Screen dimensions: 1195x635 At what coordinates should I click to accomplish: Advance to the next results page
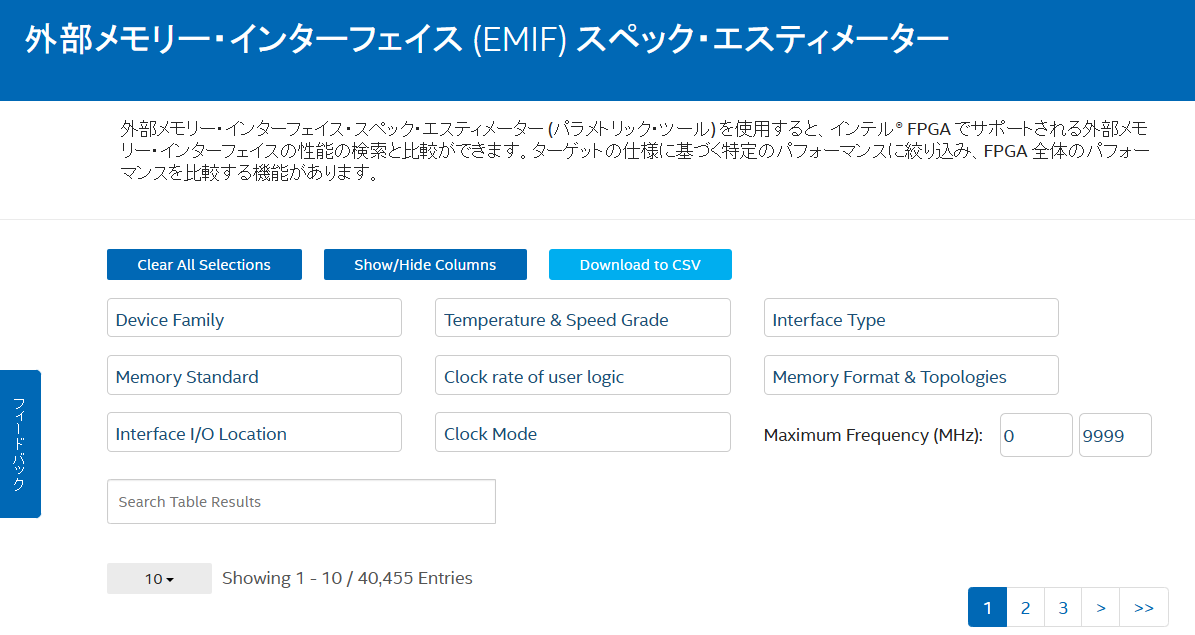click(1100, 607)
